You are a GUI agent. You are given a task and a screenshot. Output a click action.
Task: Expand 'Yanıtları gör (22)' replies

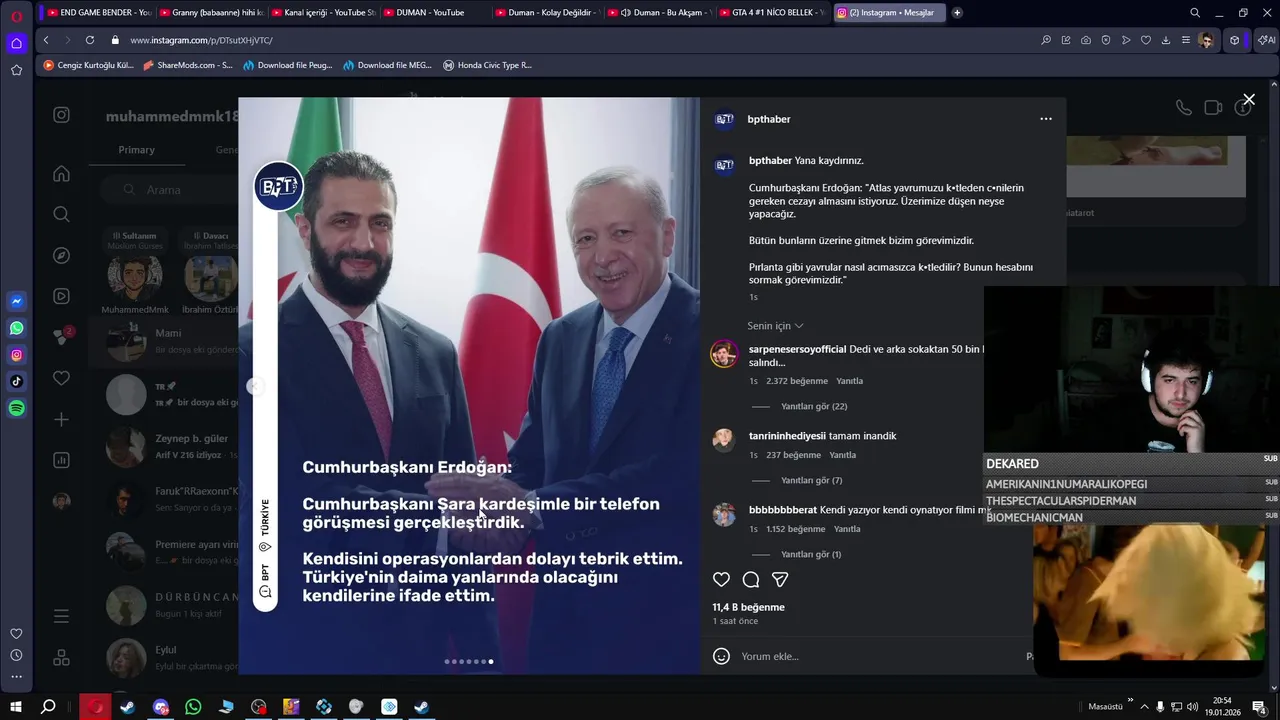pyautogui.click(x=813, y=407)
